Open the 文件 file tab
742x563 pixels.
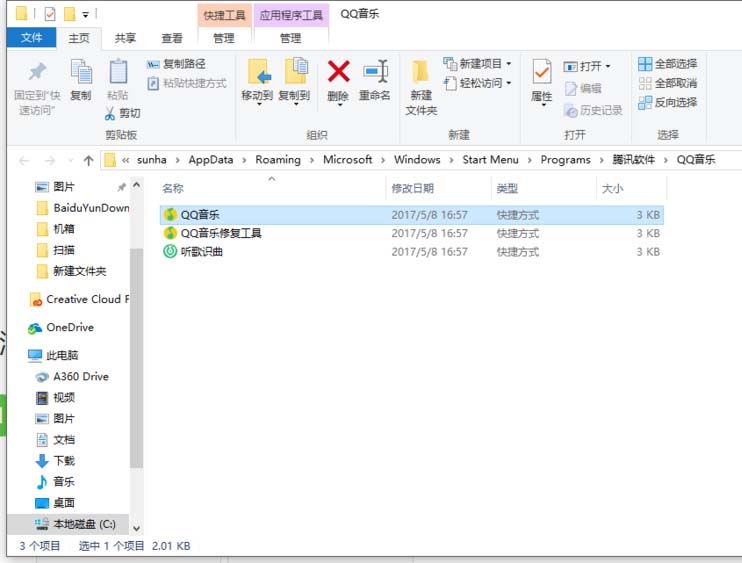(32, 38)
